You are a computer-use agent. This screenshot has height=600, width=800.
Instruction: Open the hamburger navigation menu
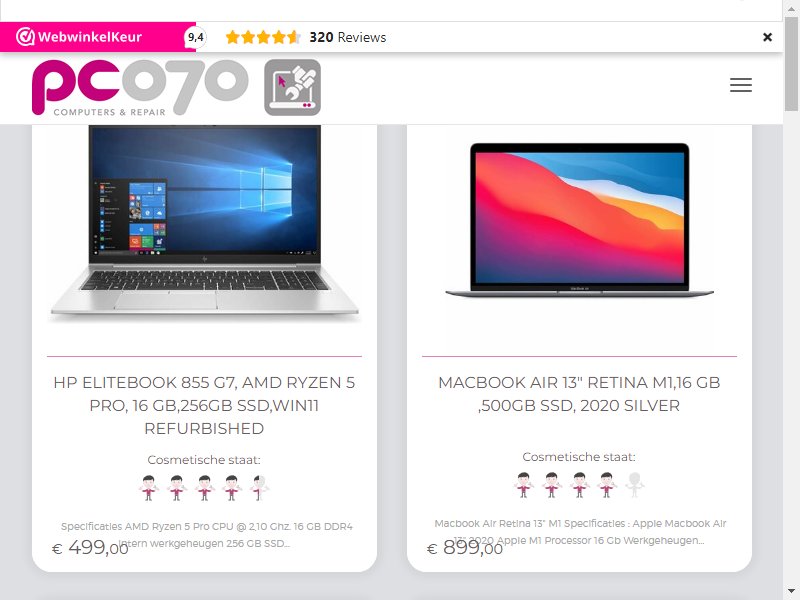(x=740, y=85)
